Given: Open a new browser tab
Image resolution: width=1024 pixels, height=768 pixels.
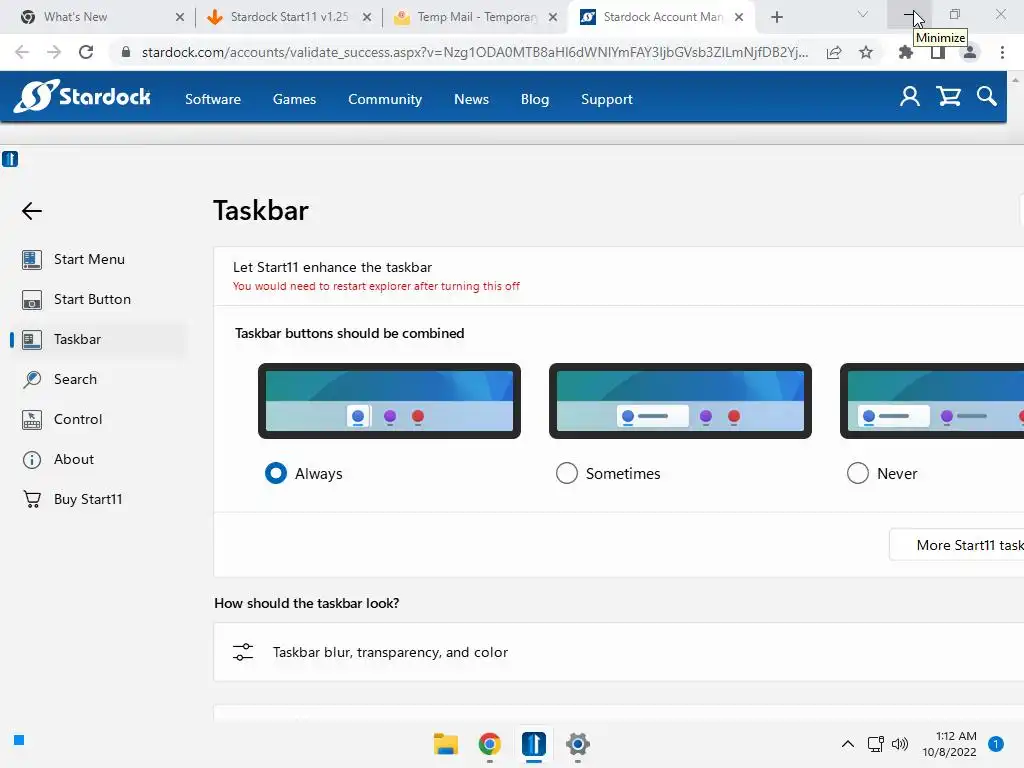Looking at the screenshot, I should pos(776,17).
